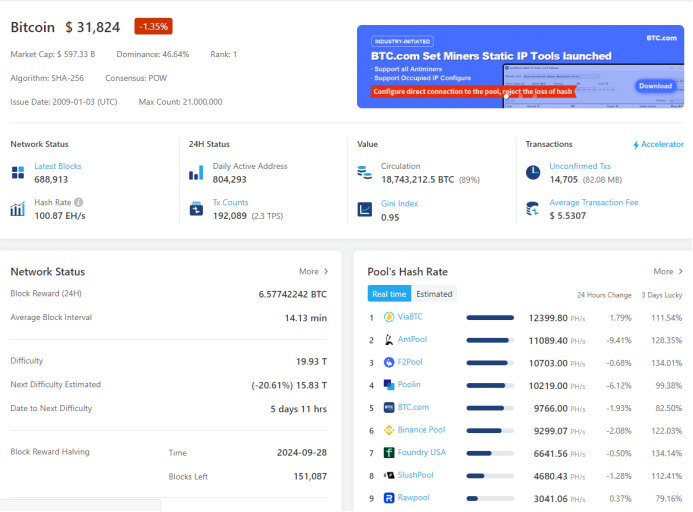693x512 pixels.
Task: Open the F2Pool pool link
Action: (x=410, y=362)
